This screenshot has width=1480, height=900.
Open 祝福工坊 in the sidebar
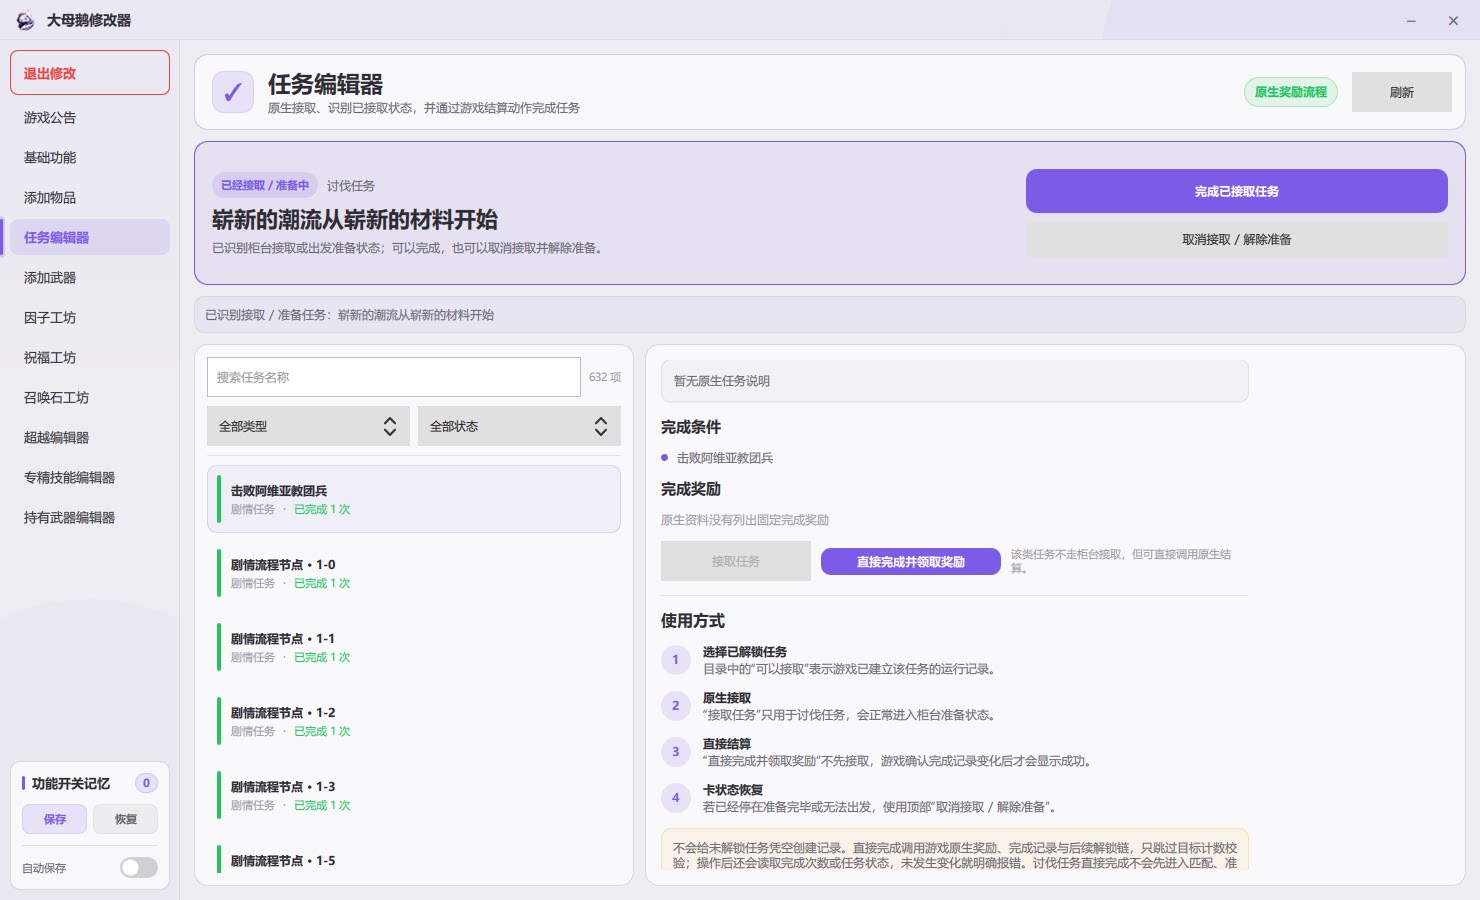(90, 358)
